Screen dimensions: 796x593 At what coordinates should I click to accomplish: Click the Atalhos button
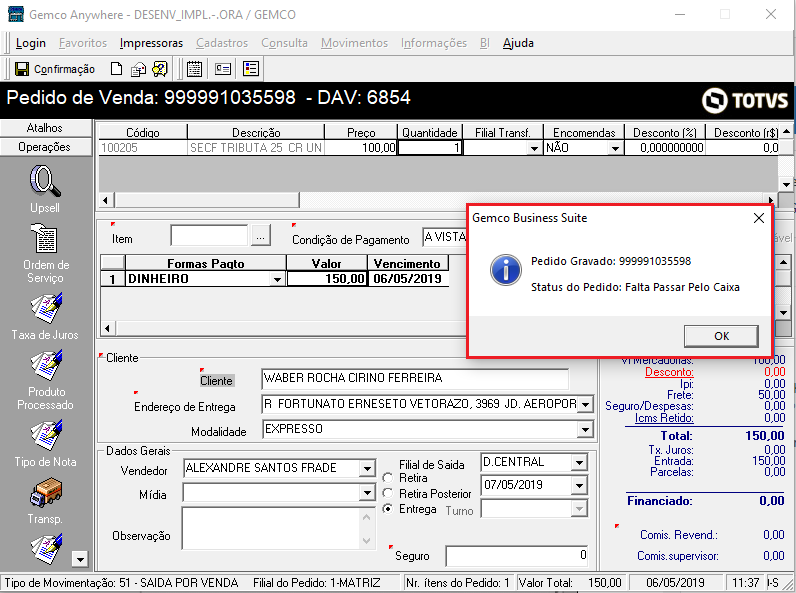[46, 128]
